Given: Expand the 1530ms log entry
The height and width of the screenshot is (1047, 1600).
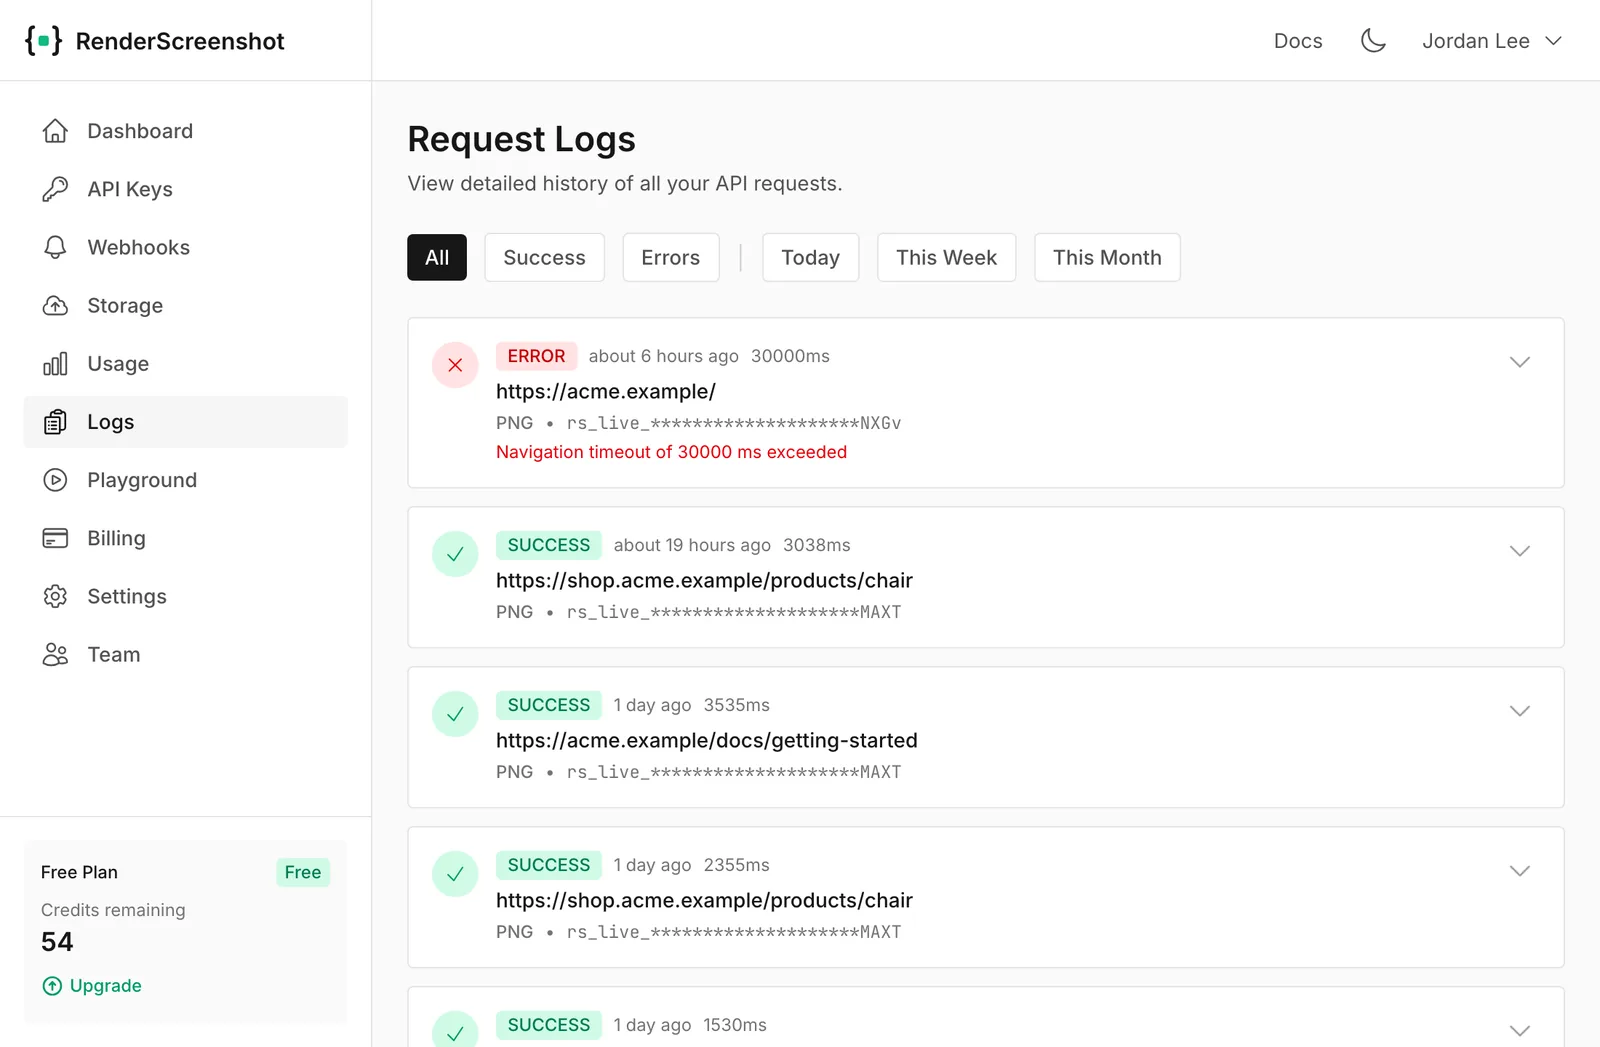Looking at the screenshot, I should pyautogui.click(x=1519, y=1031).
